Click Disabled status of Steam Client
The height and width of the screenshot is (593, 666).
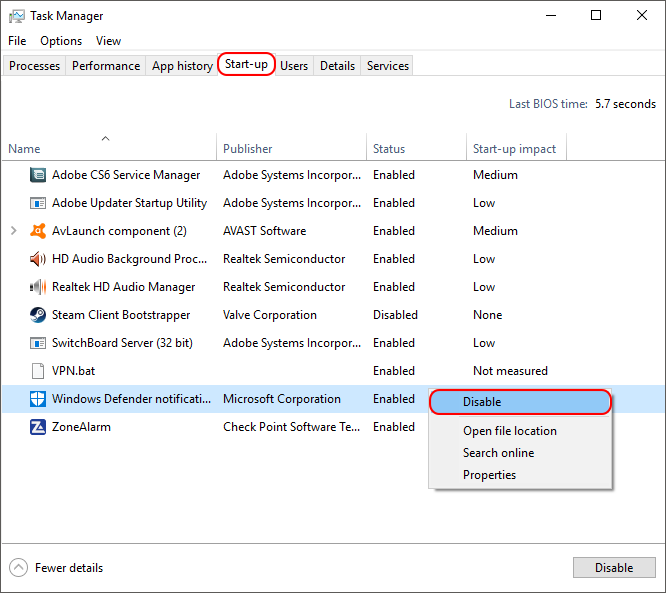pos(395,315)
